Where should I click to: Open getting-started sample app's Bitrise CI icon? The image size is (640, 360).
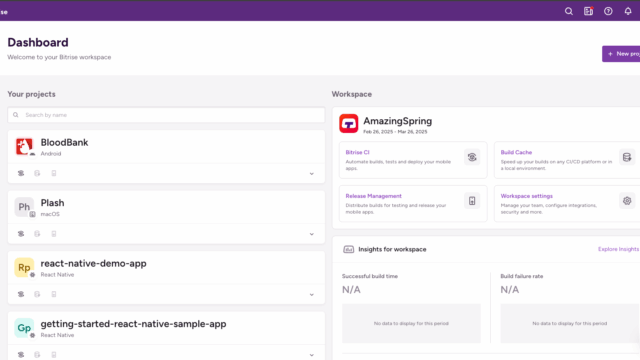[x=21, y=355]
